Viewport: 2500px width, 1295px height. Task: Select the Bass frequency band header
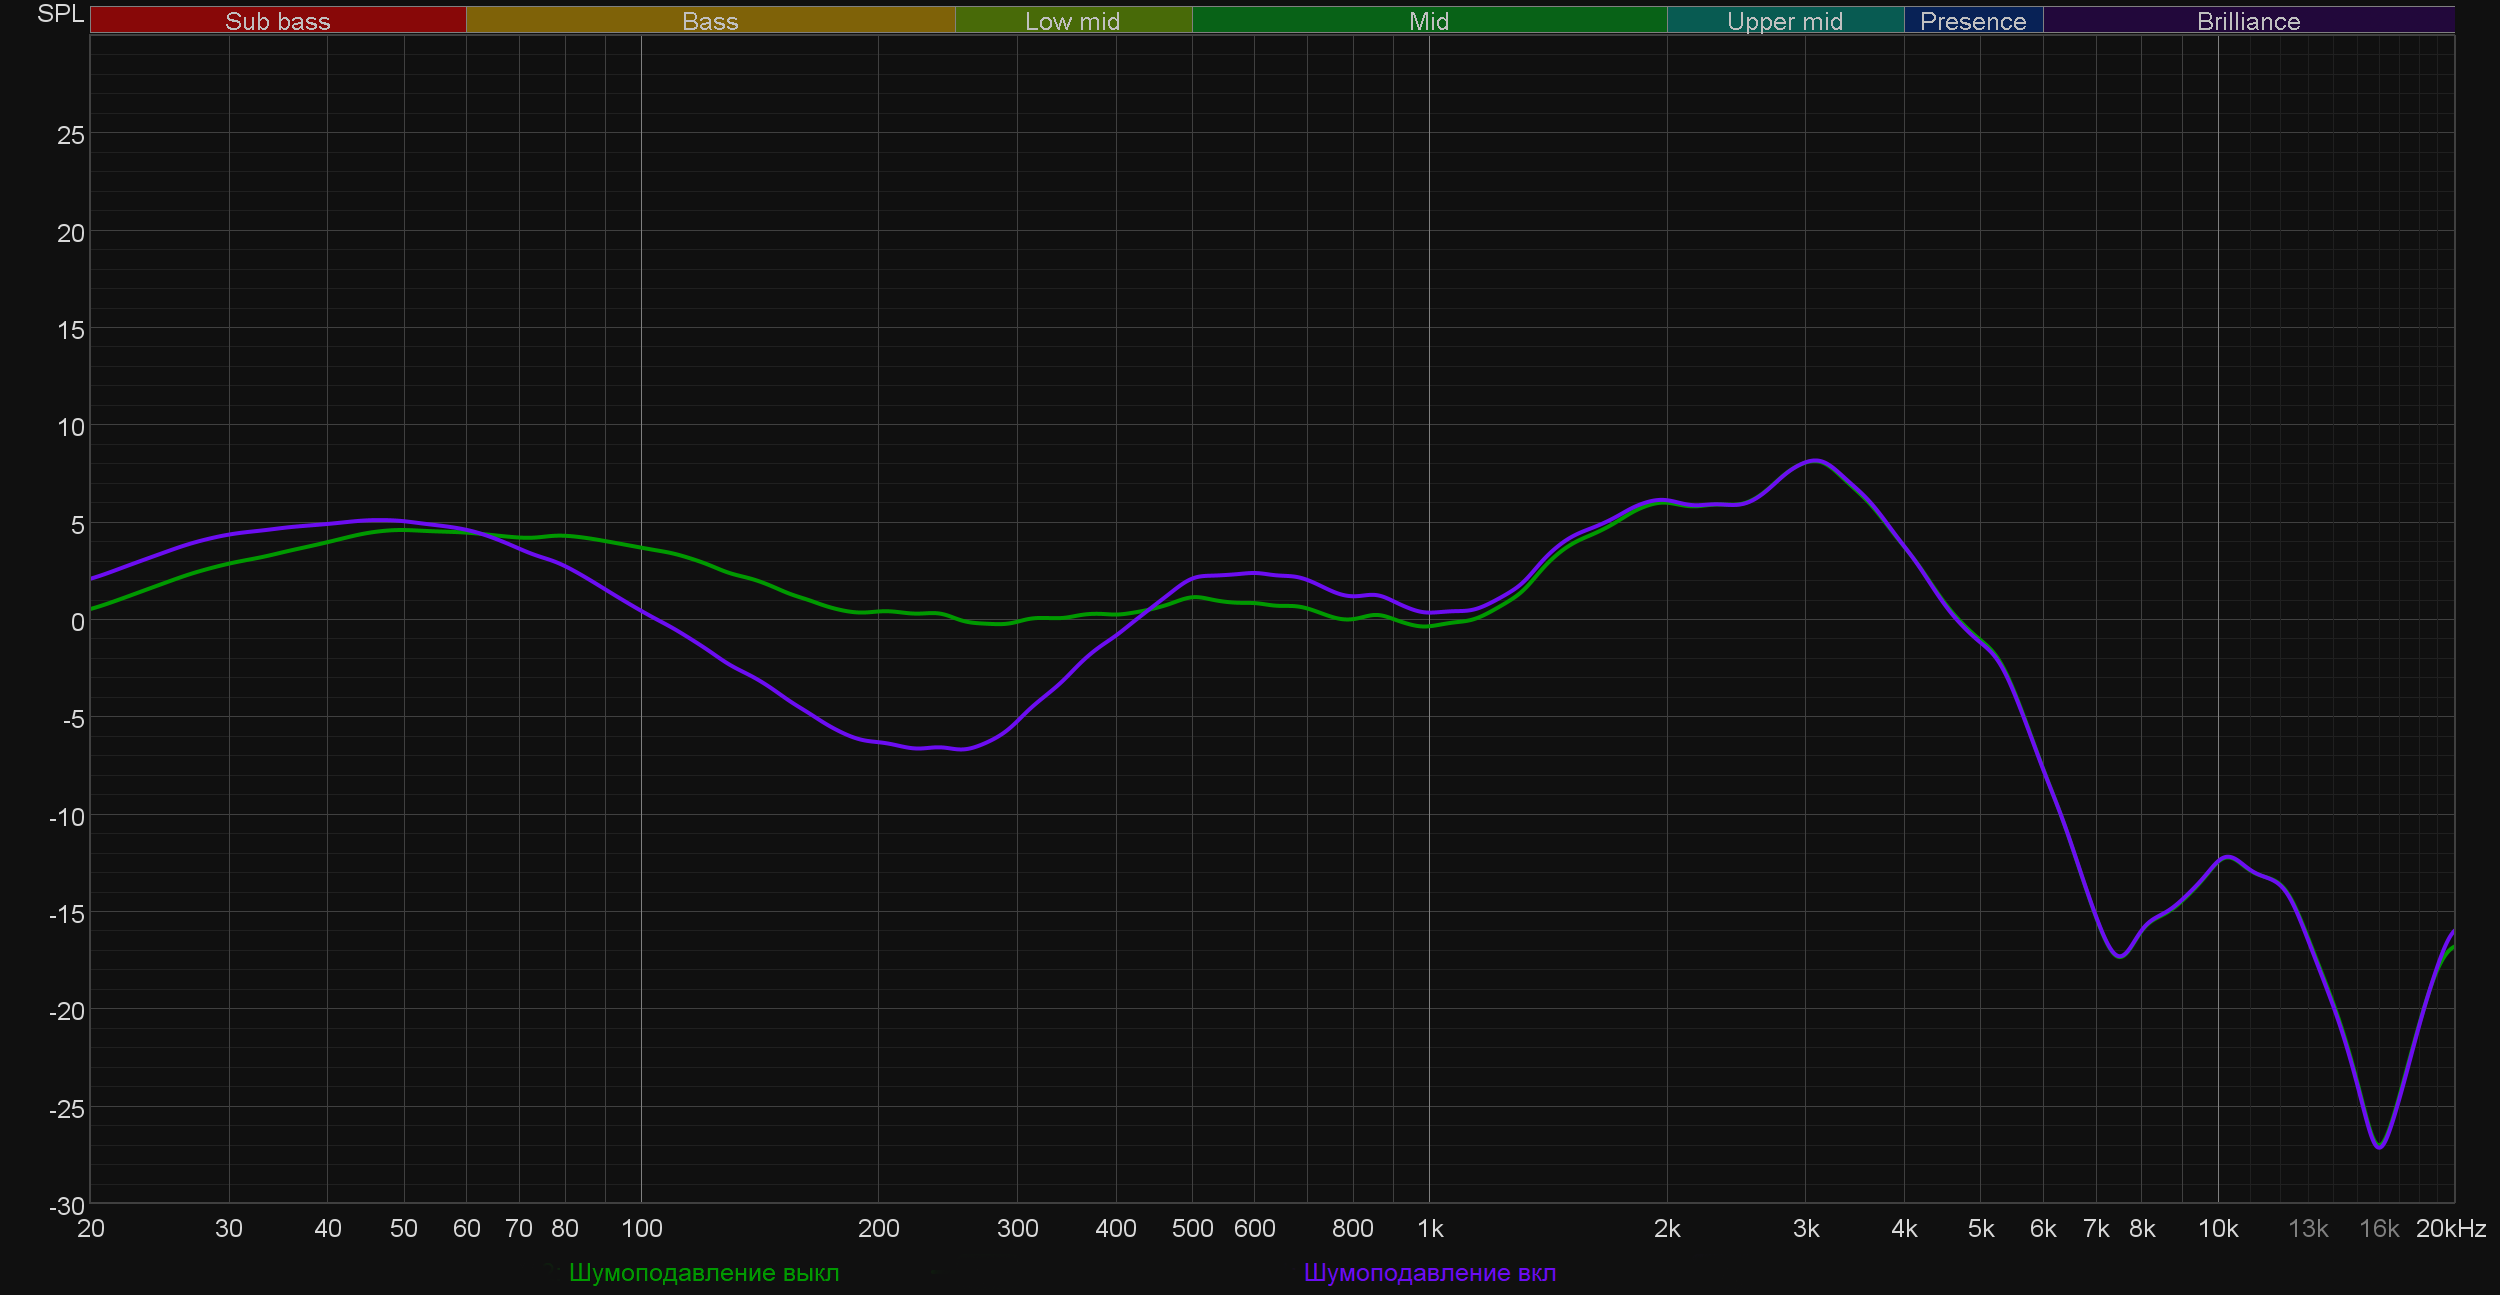710,21
